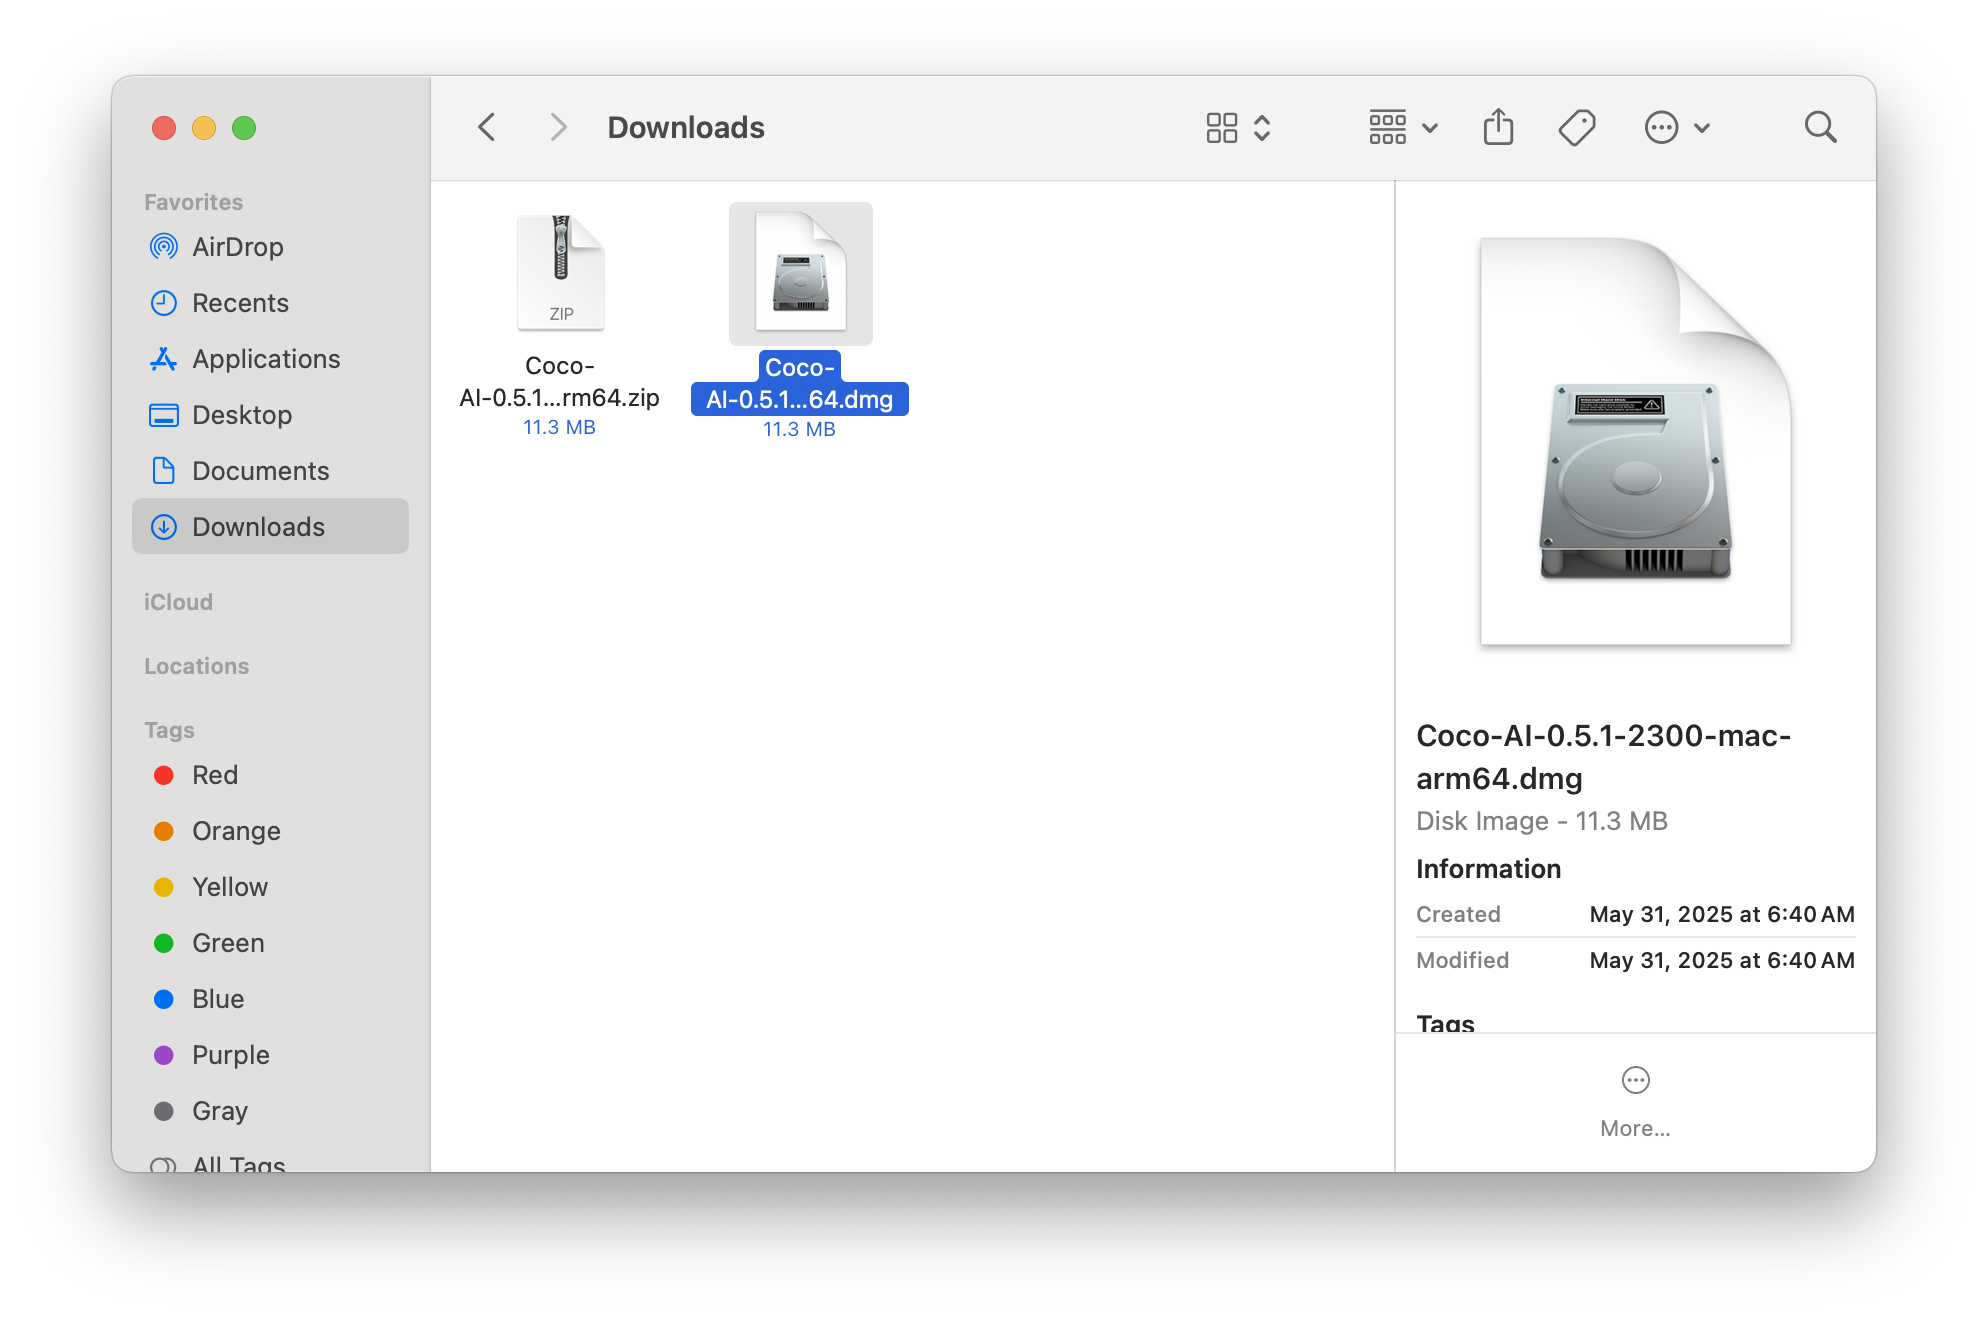1988x1320 pixels.
Task: Open the Search magnifier icon
Action: pyautogui.click(x=1820, y=128)
